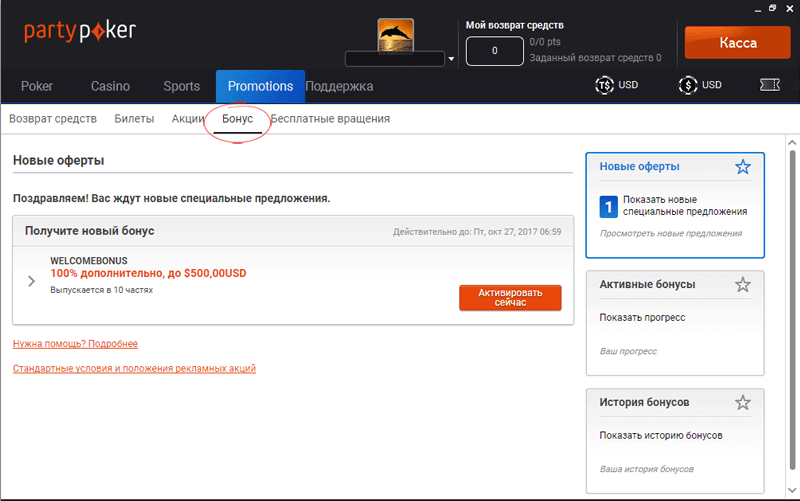Click the cash dollar balance icon
This screenshot has width=800, height=501.
click(x=687, y=86)
